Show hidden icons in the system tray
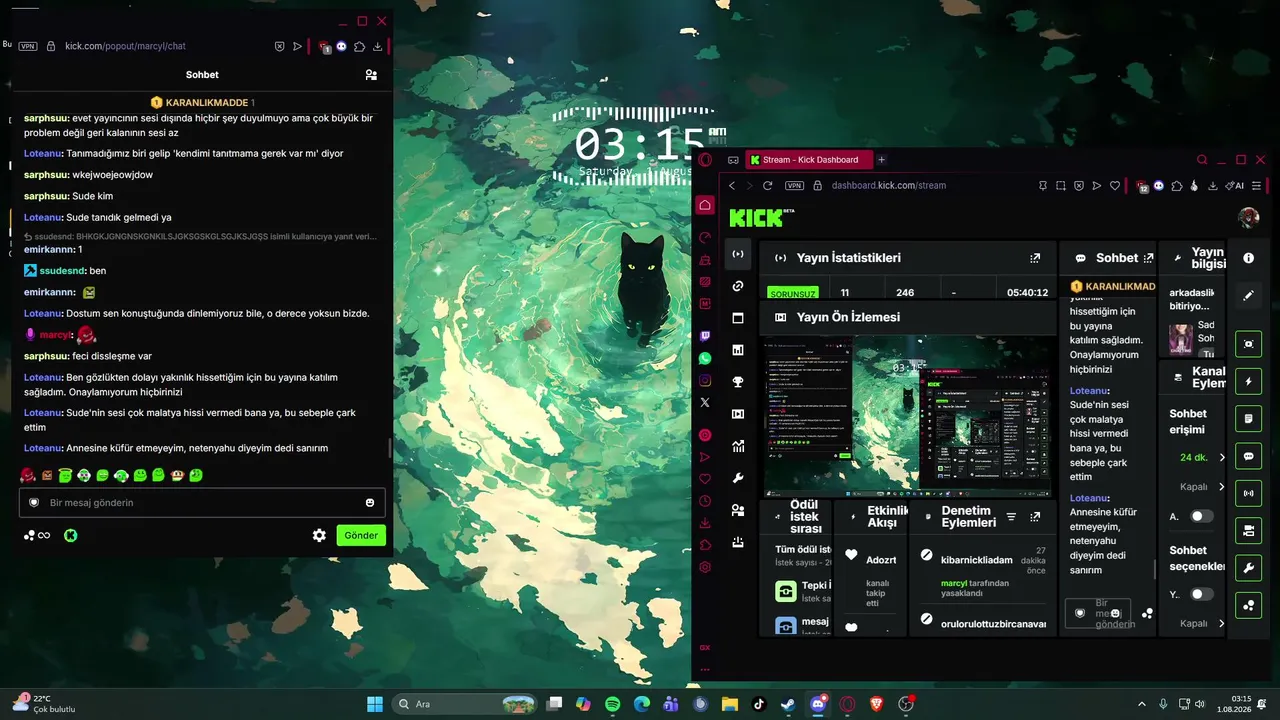 click(x=1142, y=704)
